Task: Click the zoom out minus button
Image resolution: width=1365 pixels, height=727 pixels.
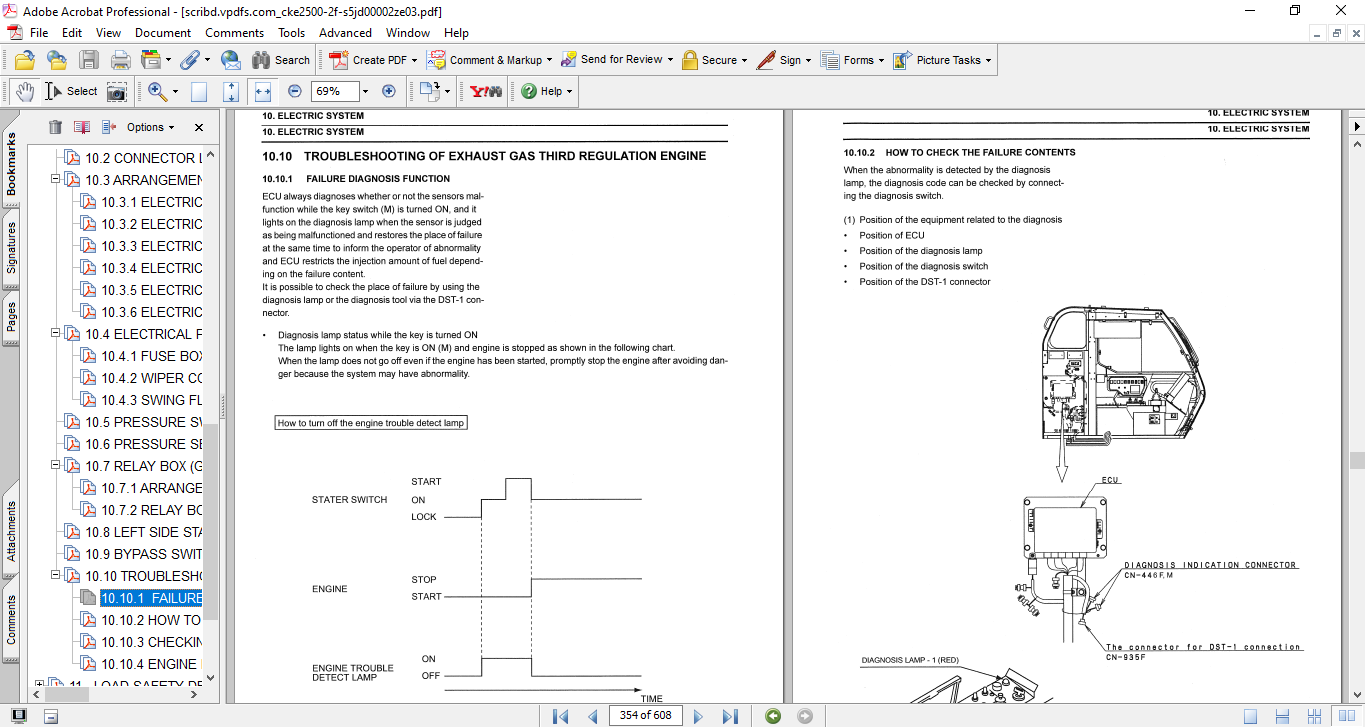Action: (294, 91)
